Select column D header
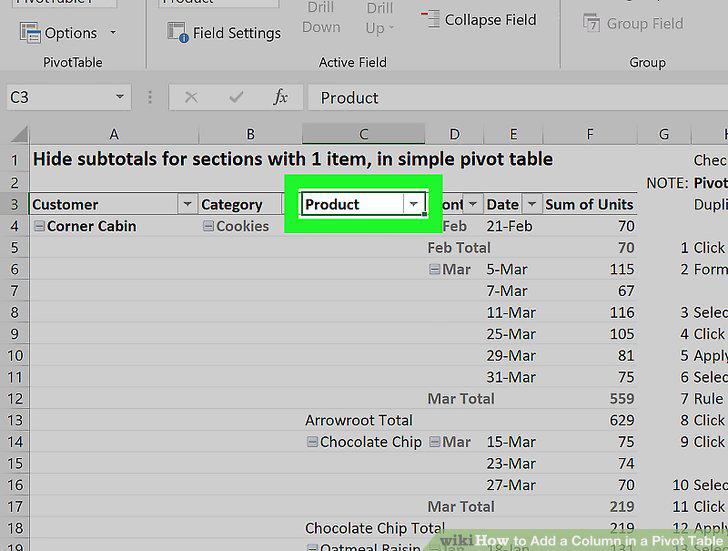Screen dimensions: 728x551 tap(455, 134)
